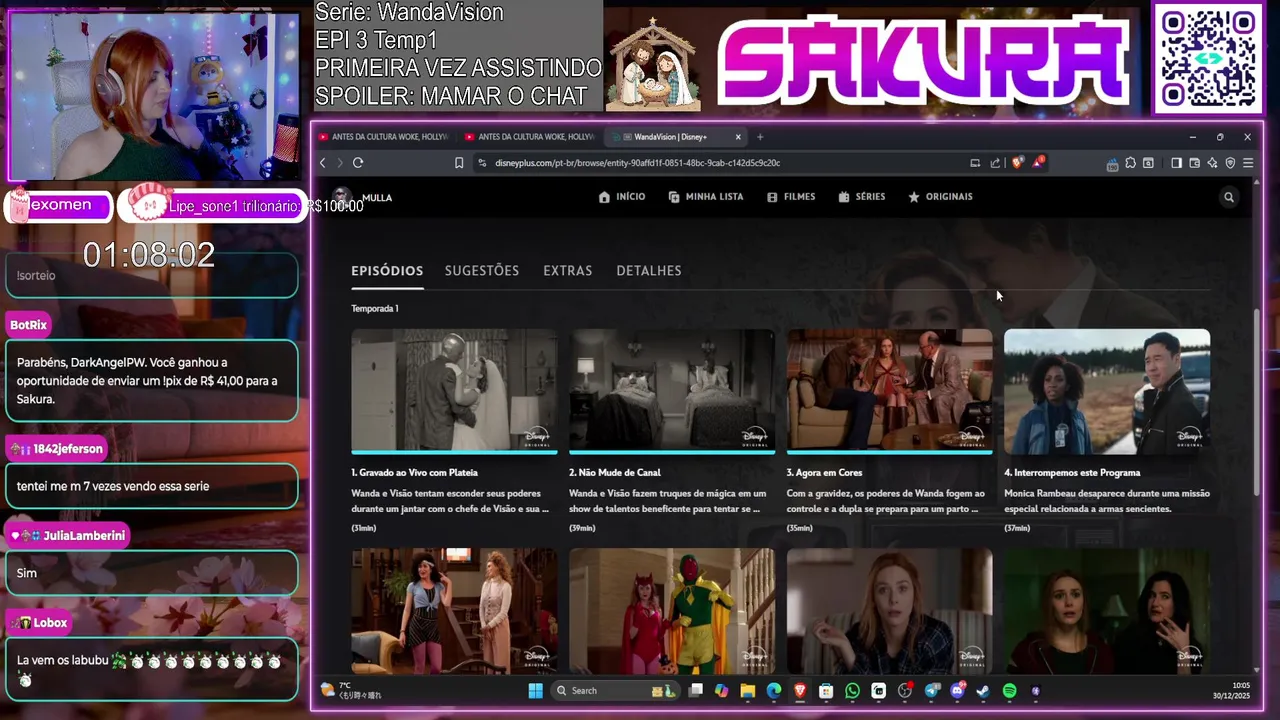Open Telegram from the taskbar
The height and width of the screenshot is (720, 1280).
pos(931,691)
